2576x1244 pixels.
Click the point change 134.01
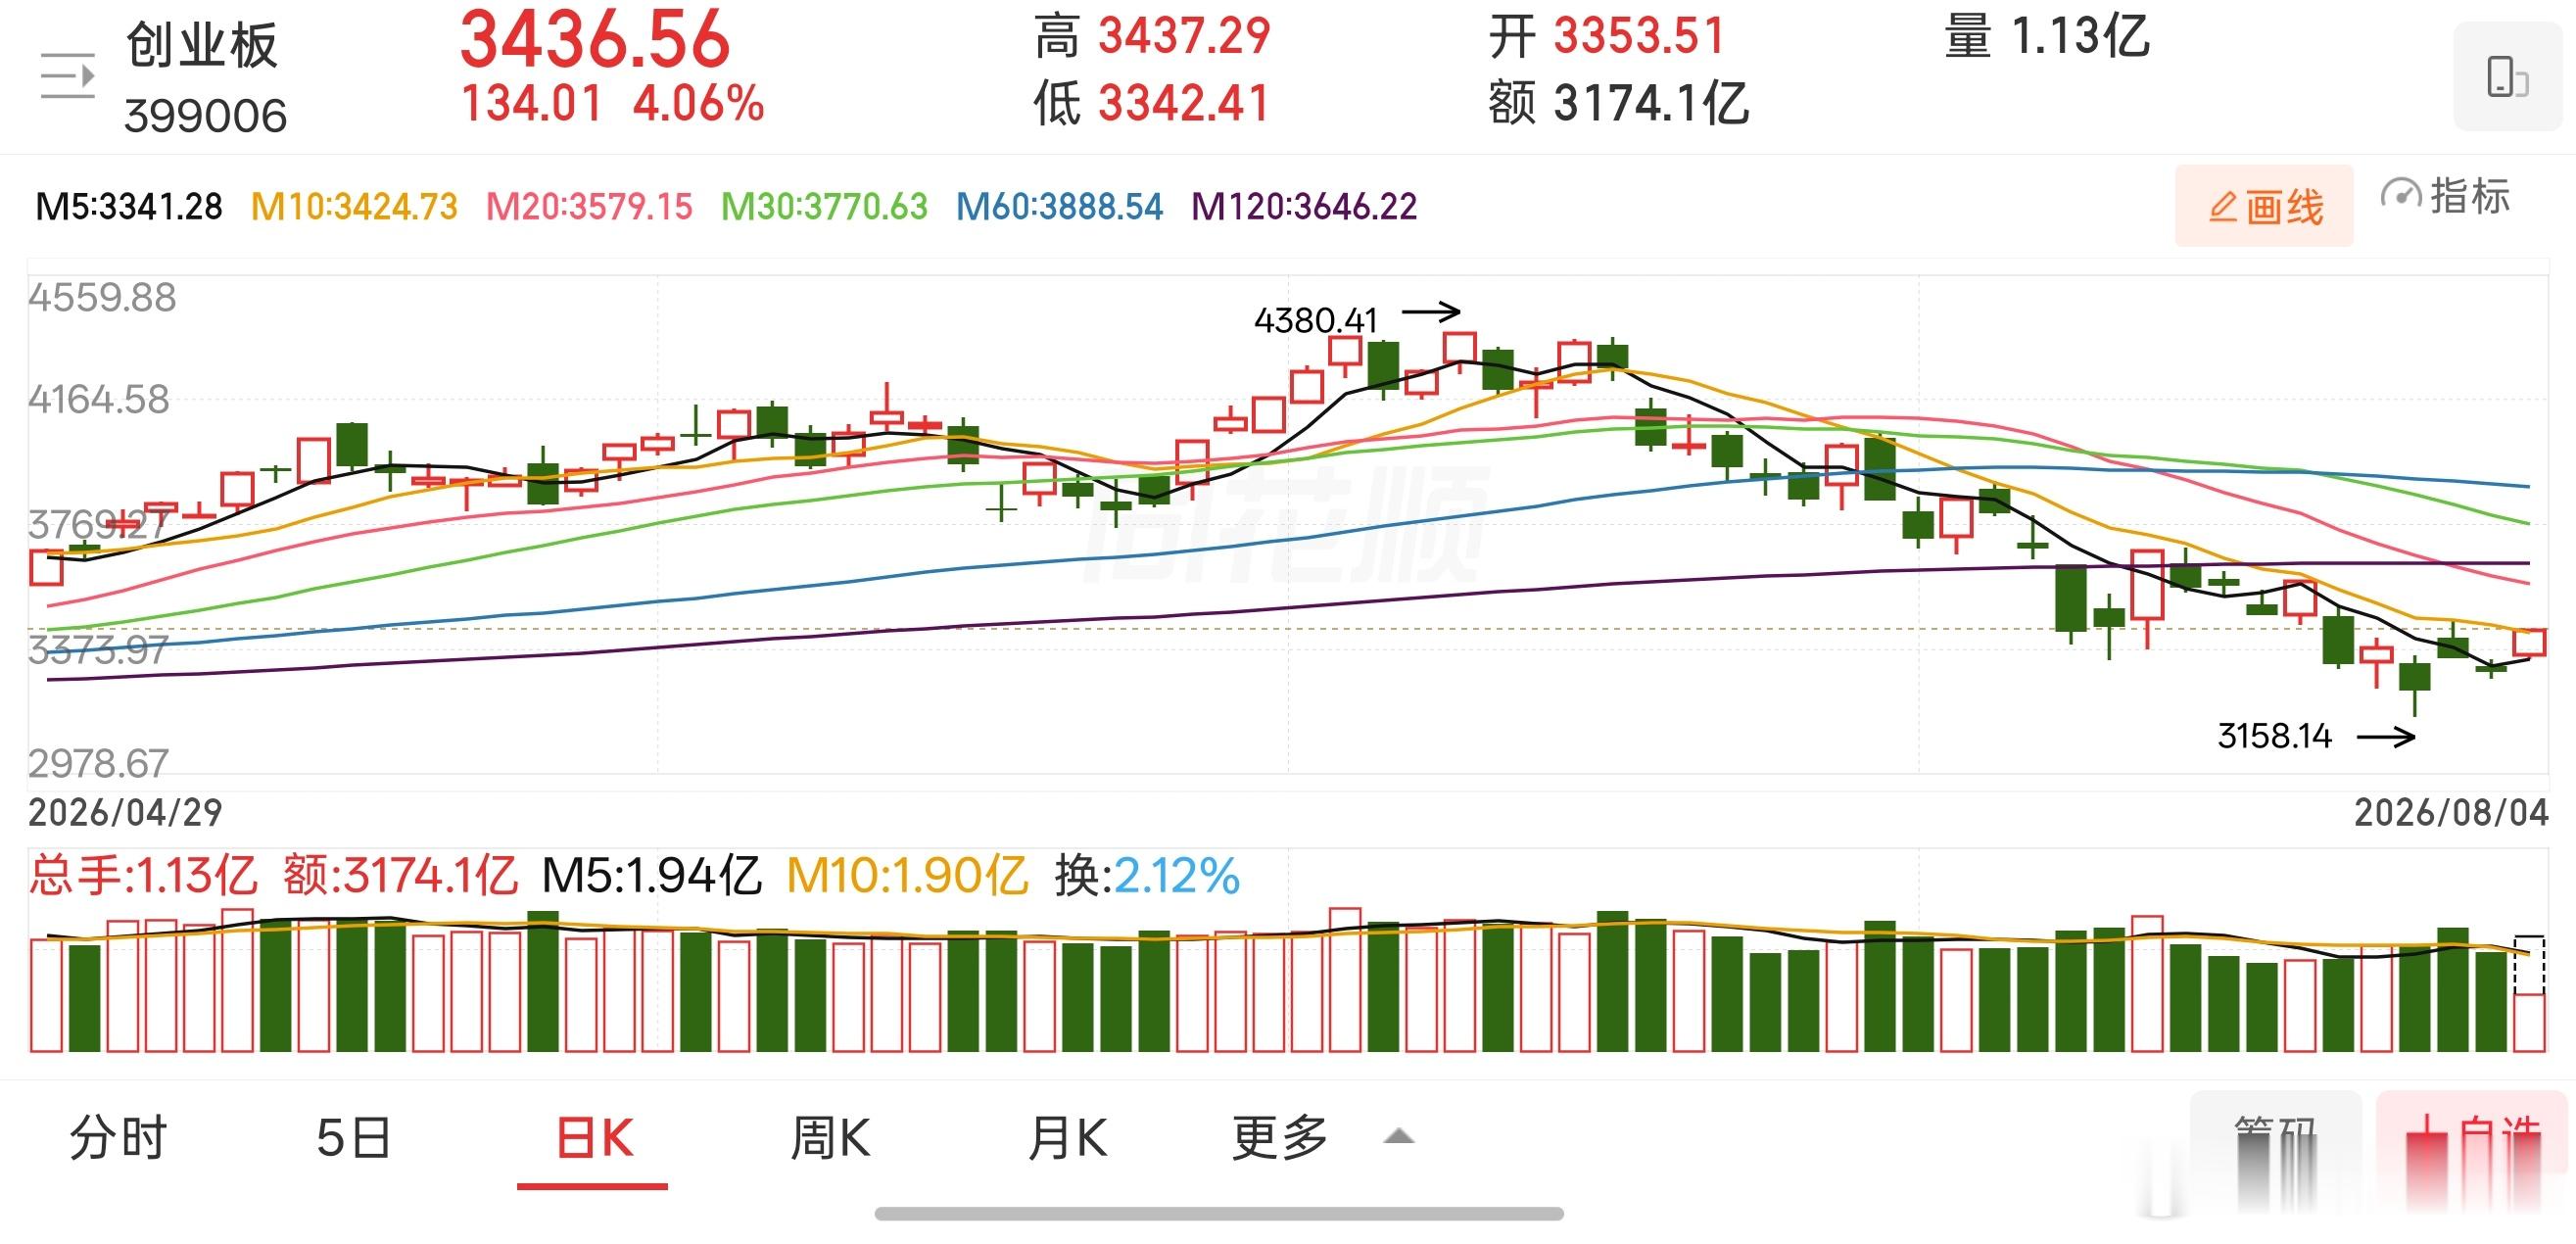click(x=531, y=104)
